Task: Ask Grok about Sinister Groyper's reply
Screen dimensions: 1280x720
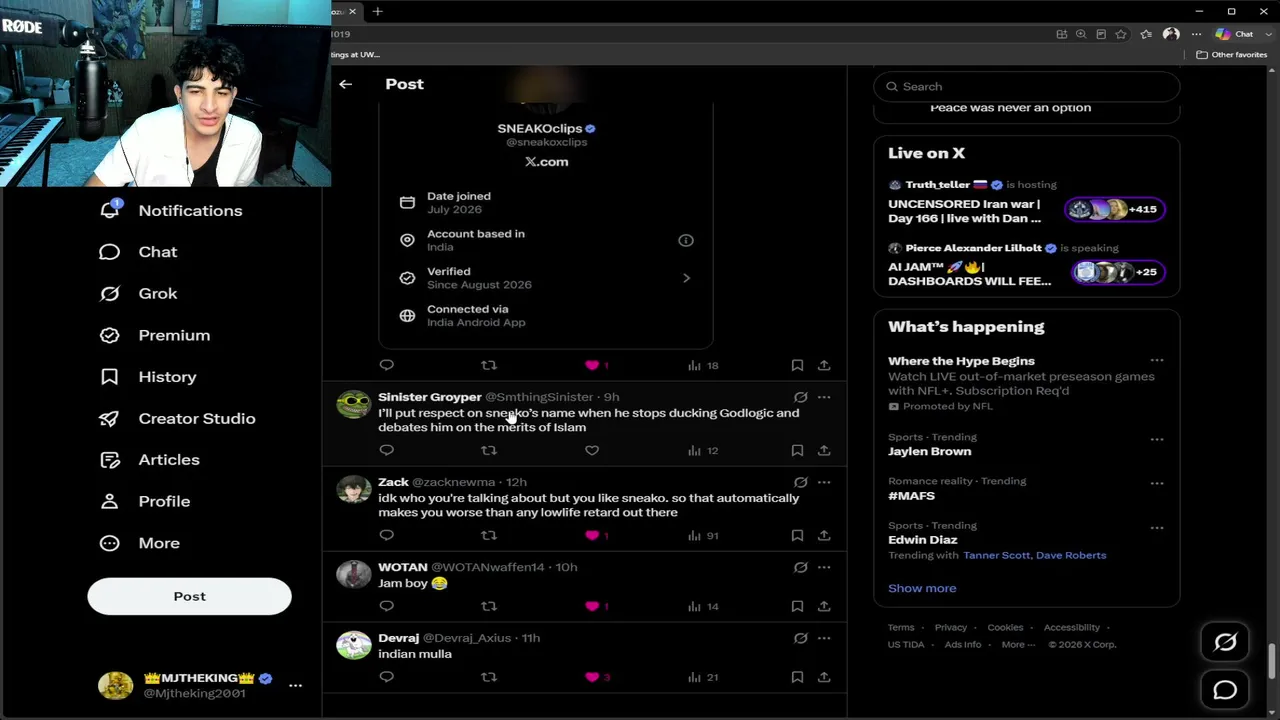Action: tap(800, 397)
